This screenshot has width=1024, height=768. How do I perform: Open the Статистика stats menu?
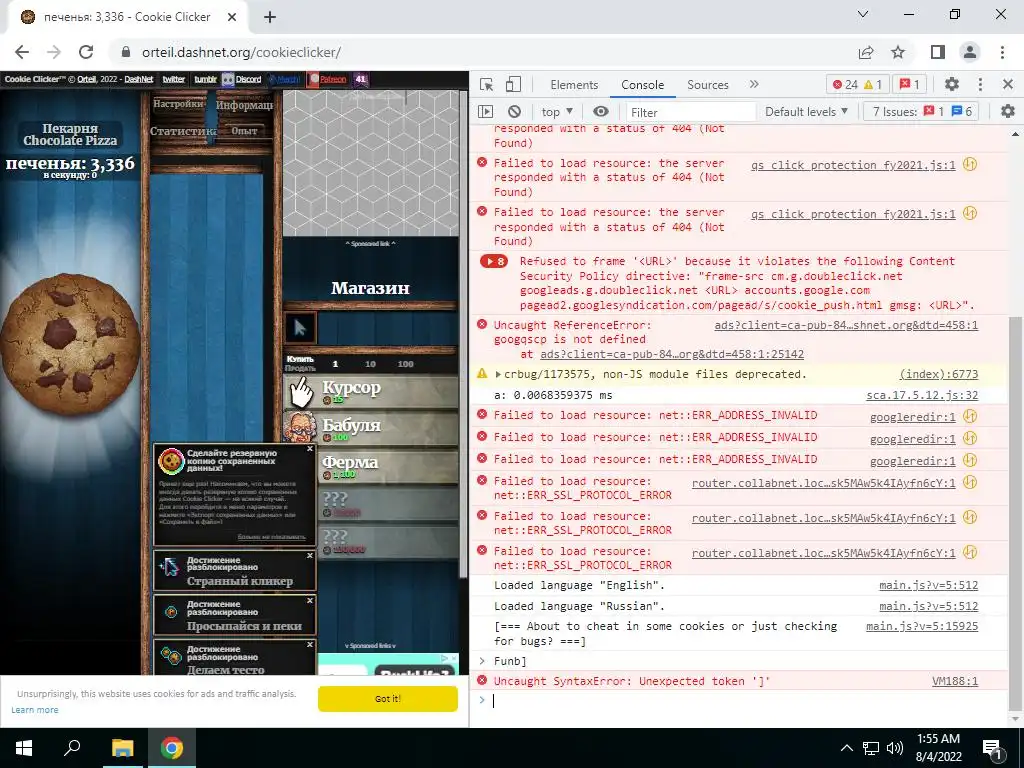point(183,131)
